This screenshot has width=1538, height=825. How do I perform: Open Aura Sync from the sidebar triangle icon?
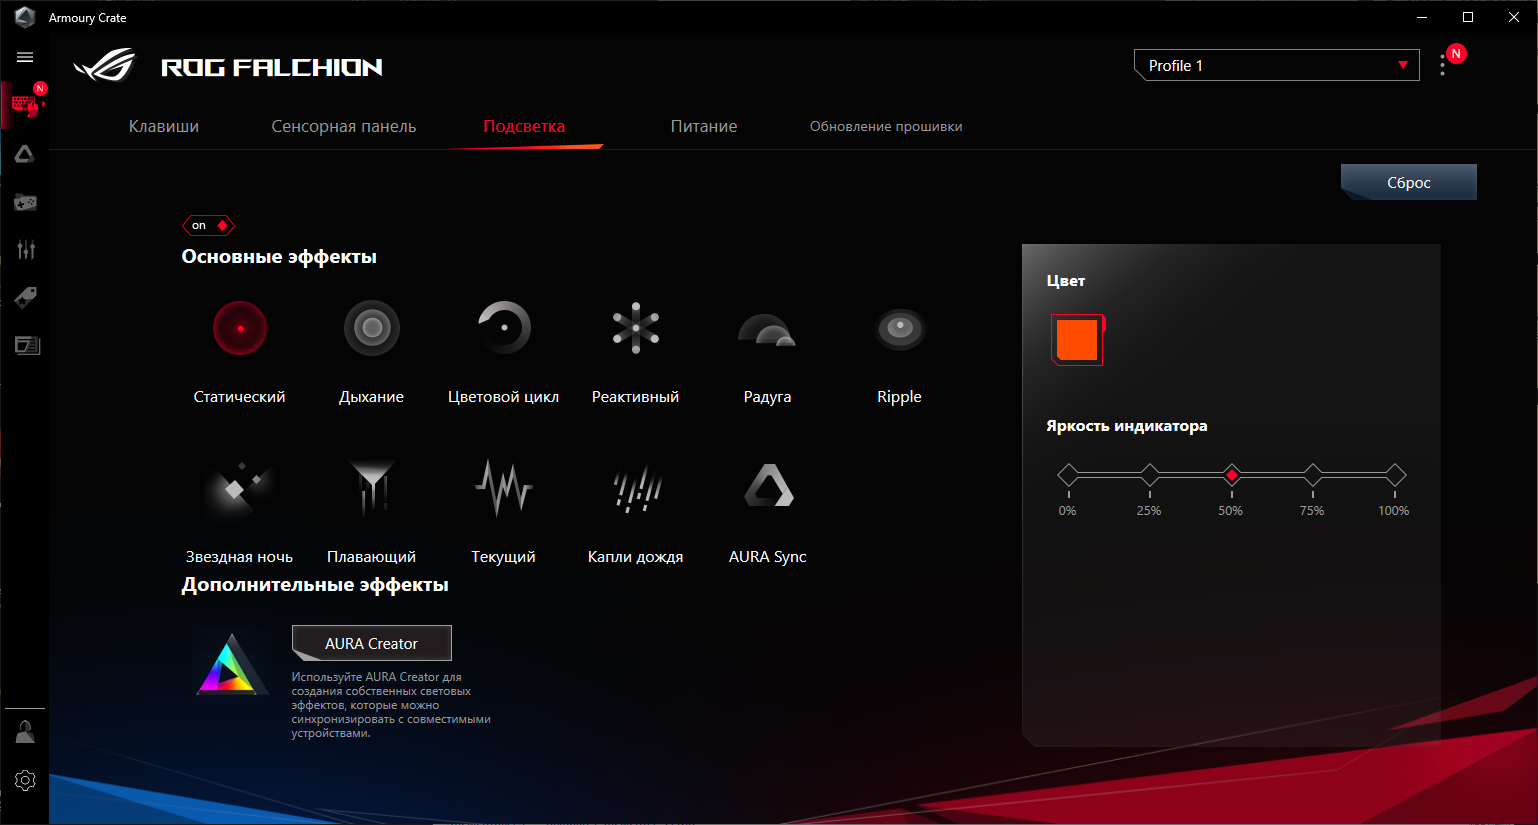[25, 154]
